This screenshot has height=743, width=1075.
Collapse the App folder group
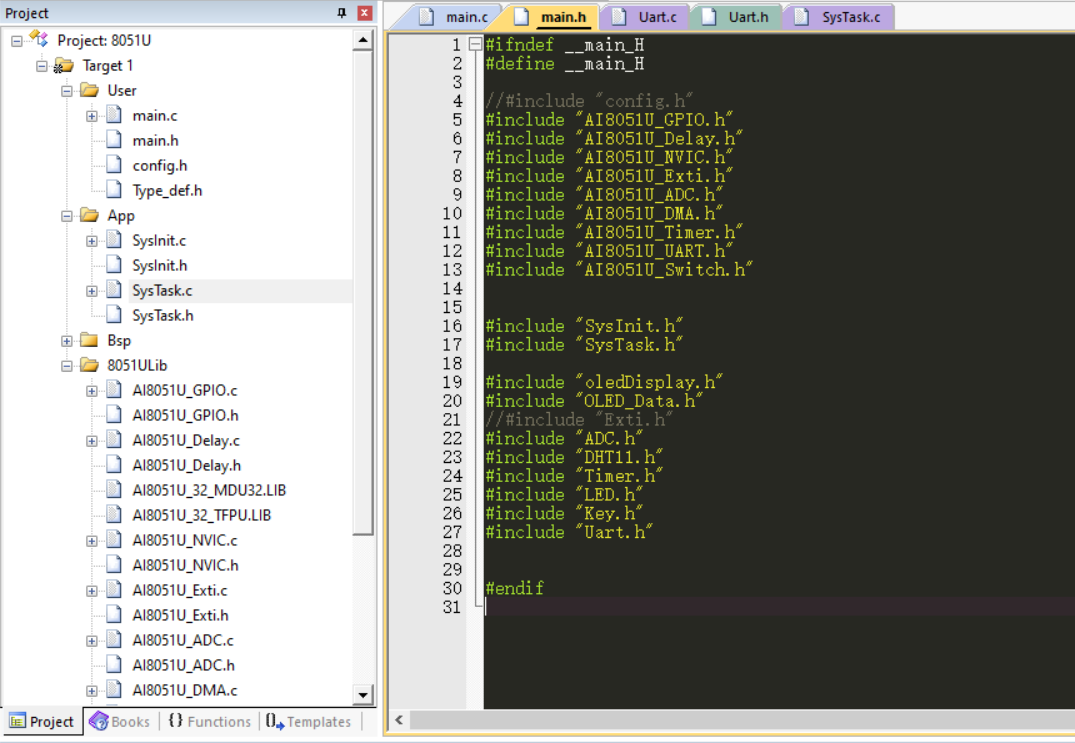click(67, 216)
